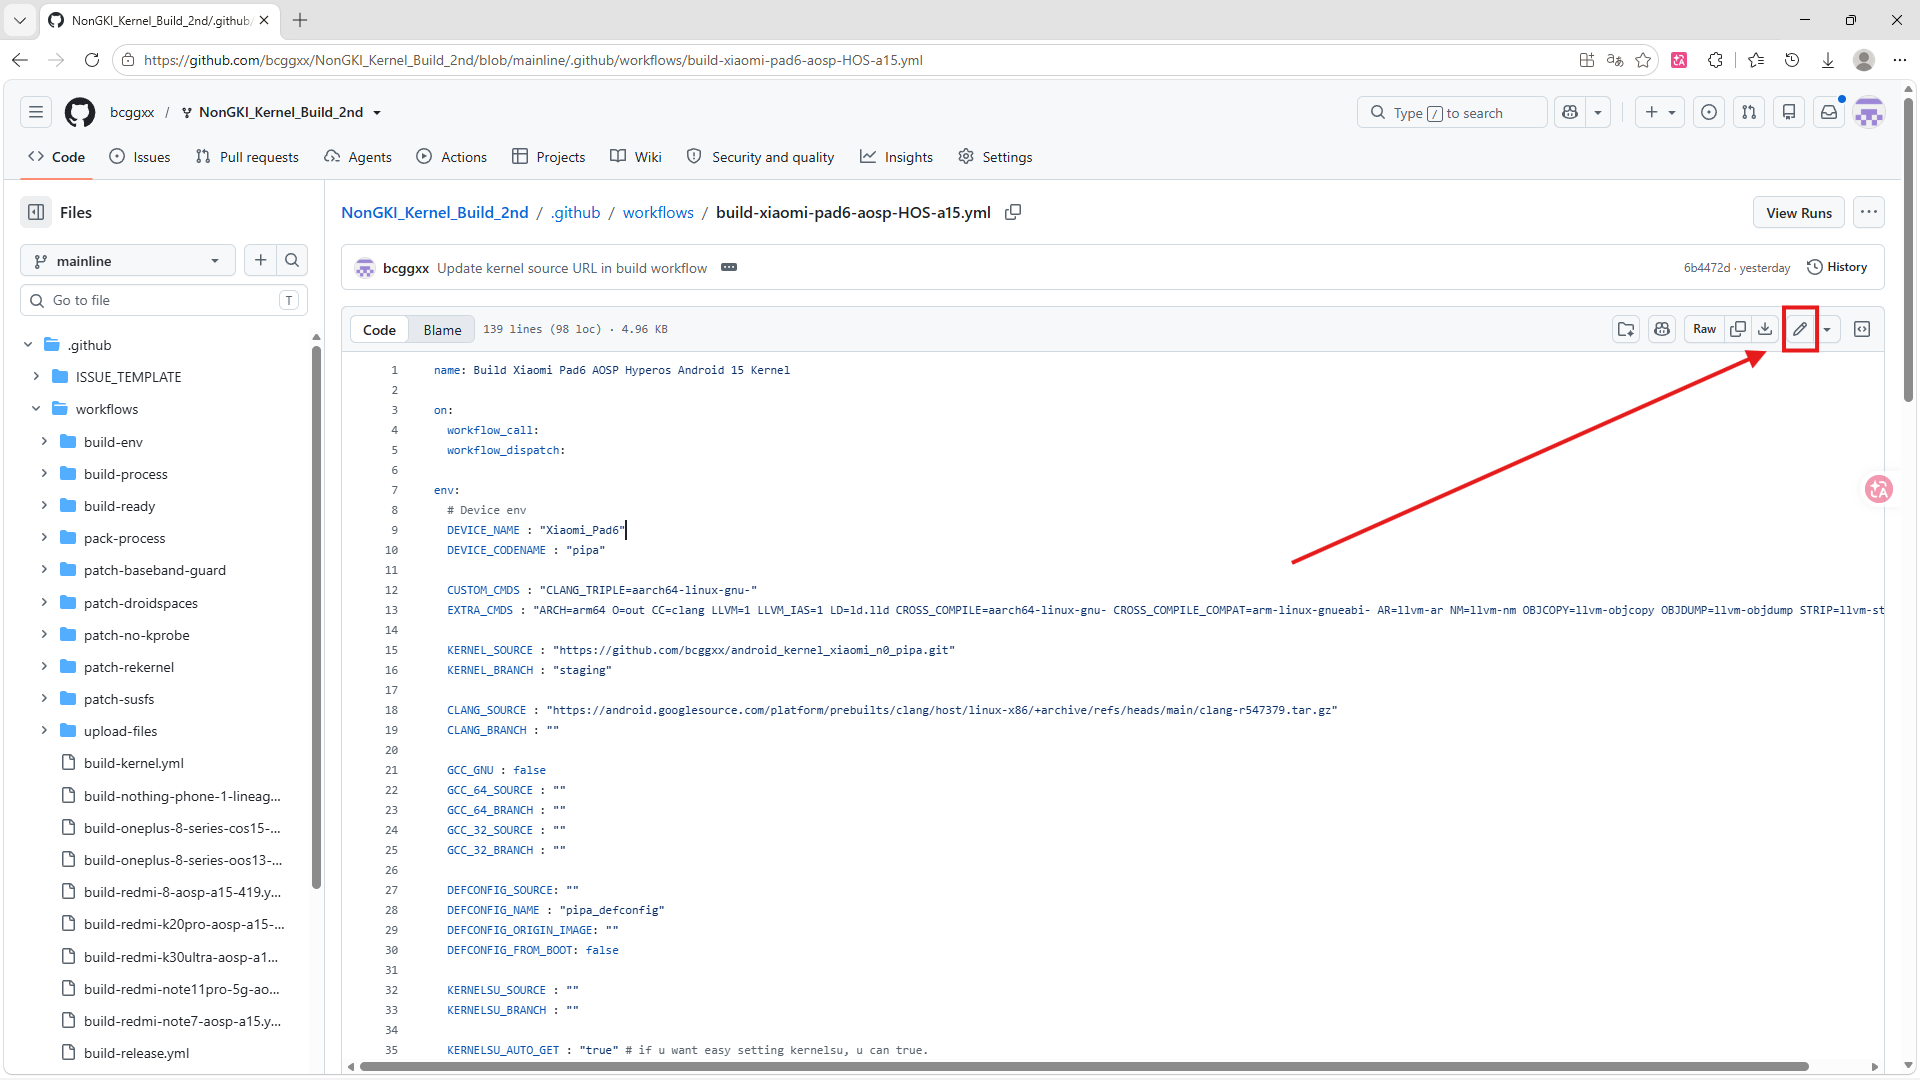
Task: Open the global navigation hamburger menu
Action: pos(36,112)
